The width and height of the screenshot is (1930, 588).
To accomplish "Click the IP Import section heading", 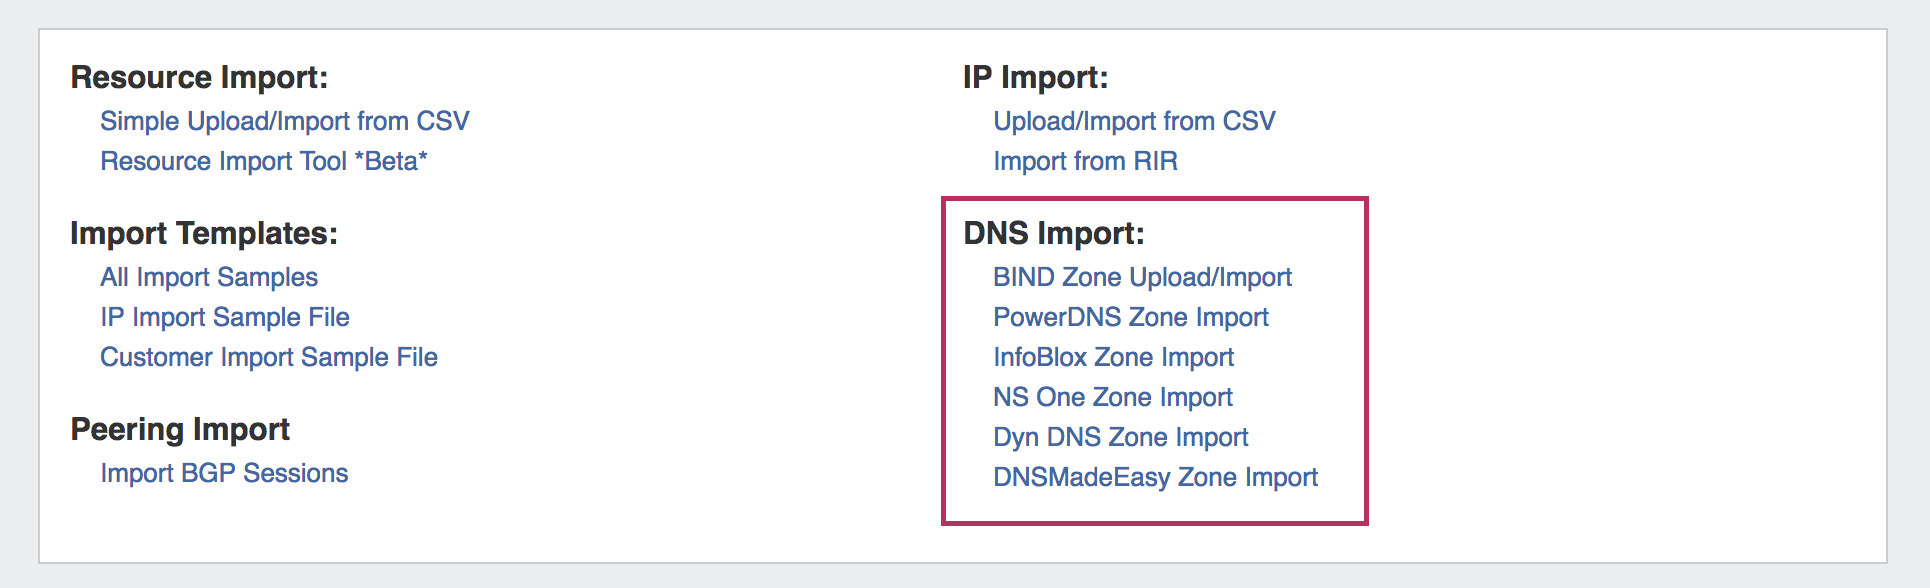I will [1035, 77].
